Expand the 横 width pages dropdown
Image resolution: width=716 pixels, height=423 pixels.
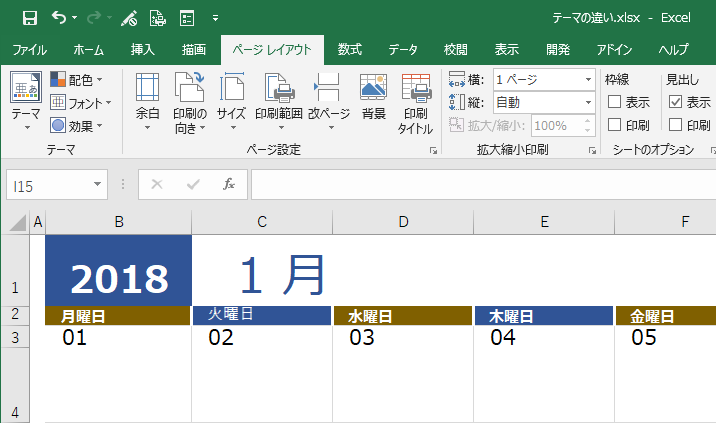(x=588, y=79)
